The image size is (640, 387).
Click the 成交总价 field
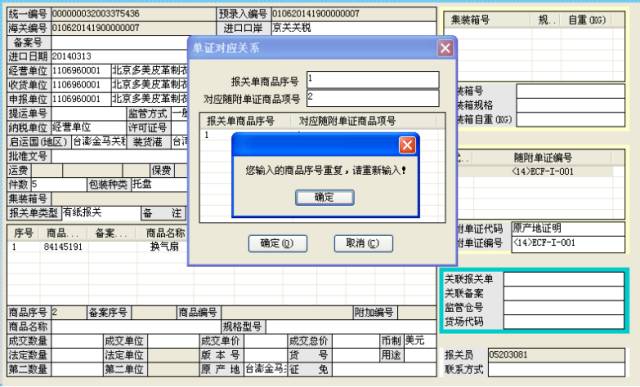point(355,341)
